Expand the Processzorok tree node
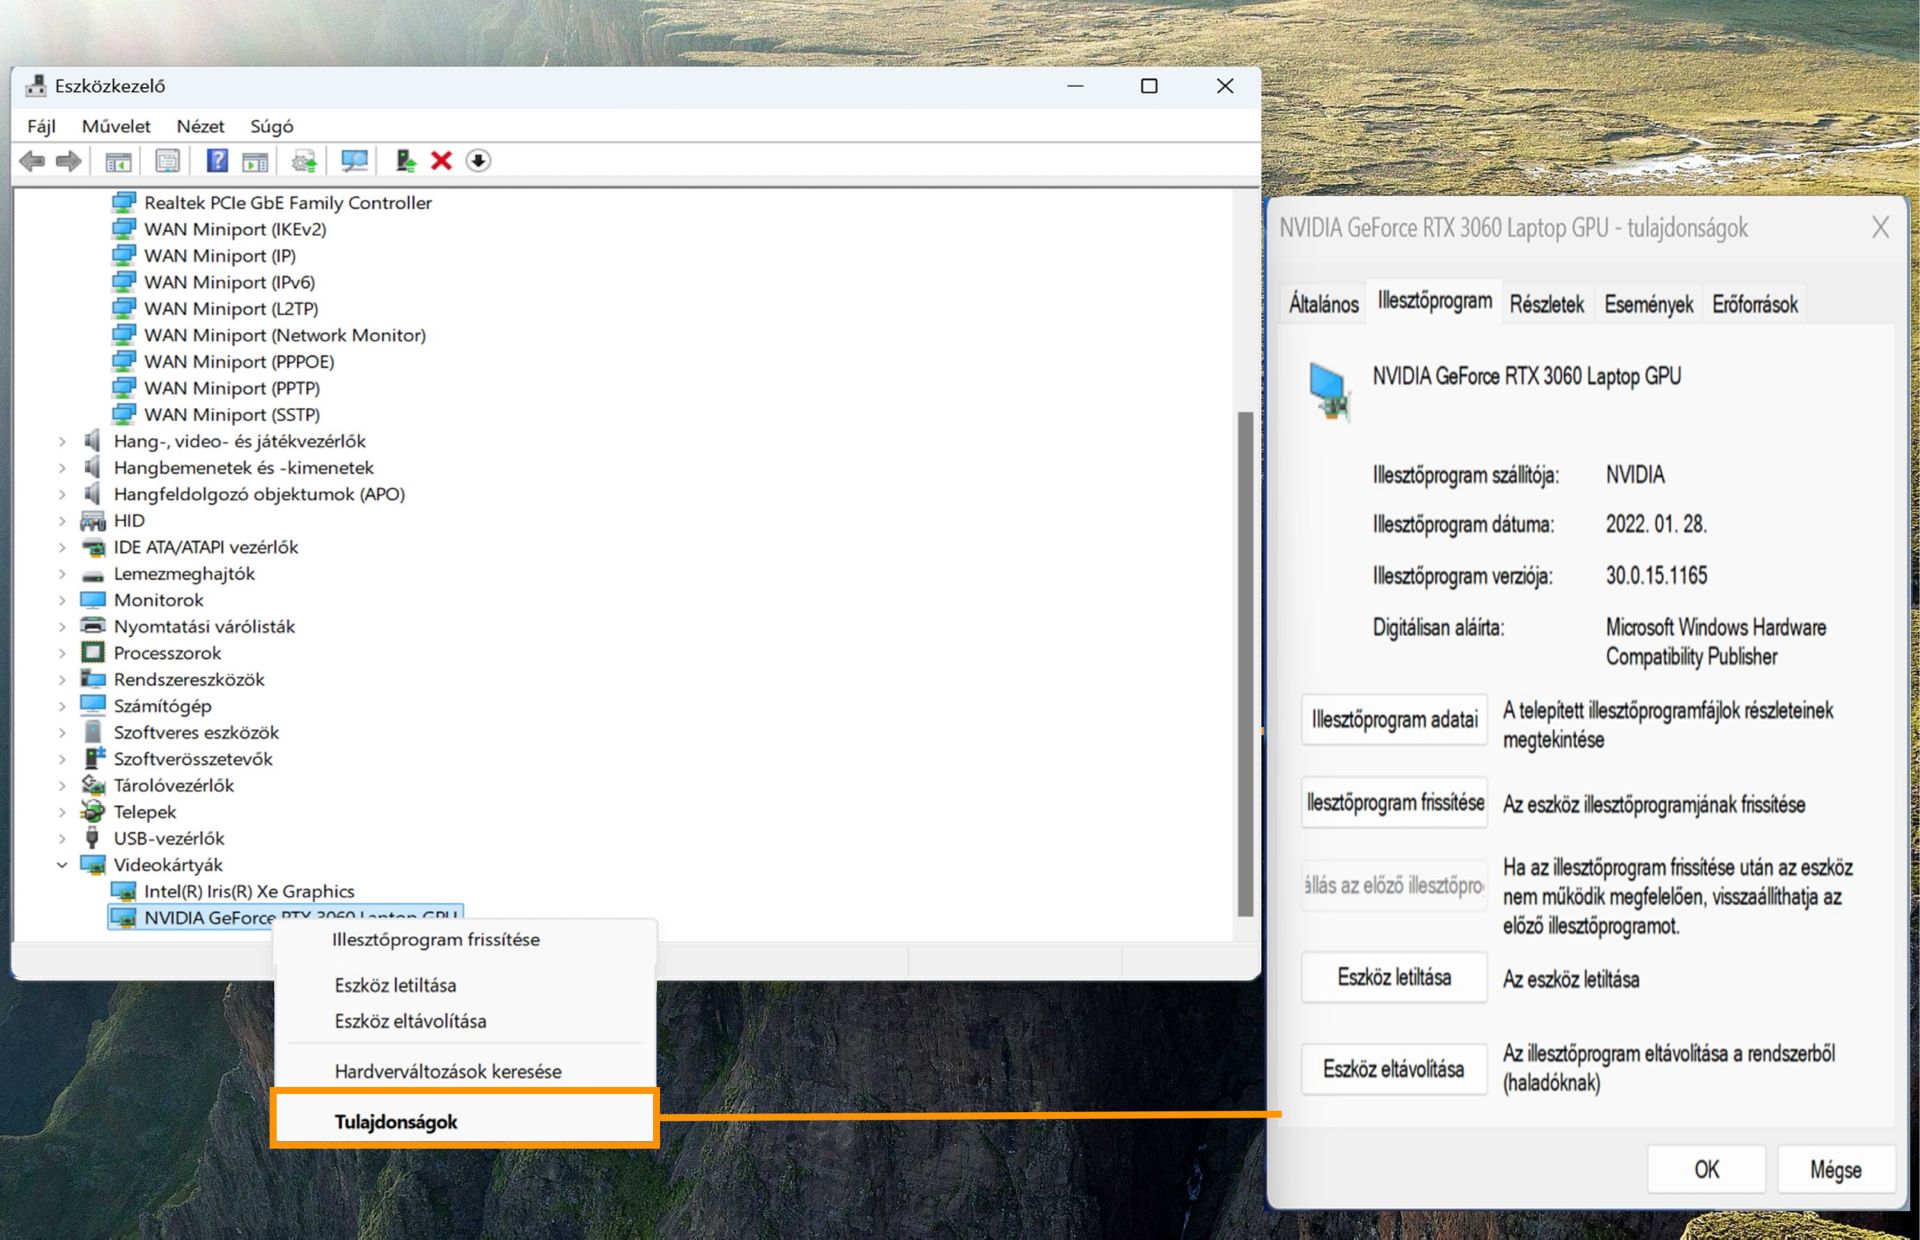This screenshot has width=1920, height=1240. tap(62, 653)
